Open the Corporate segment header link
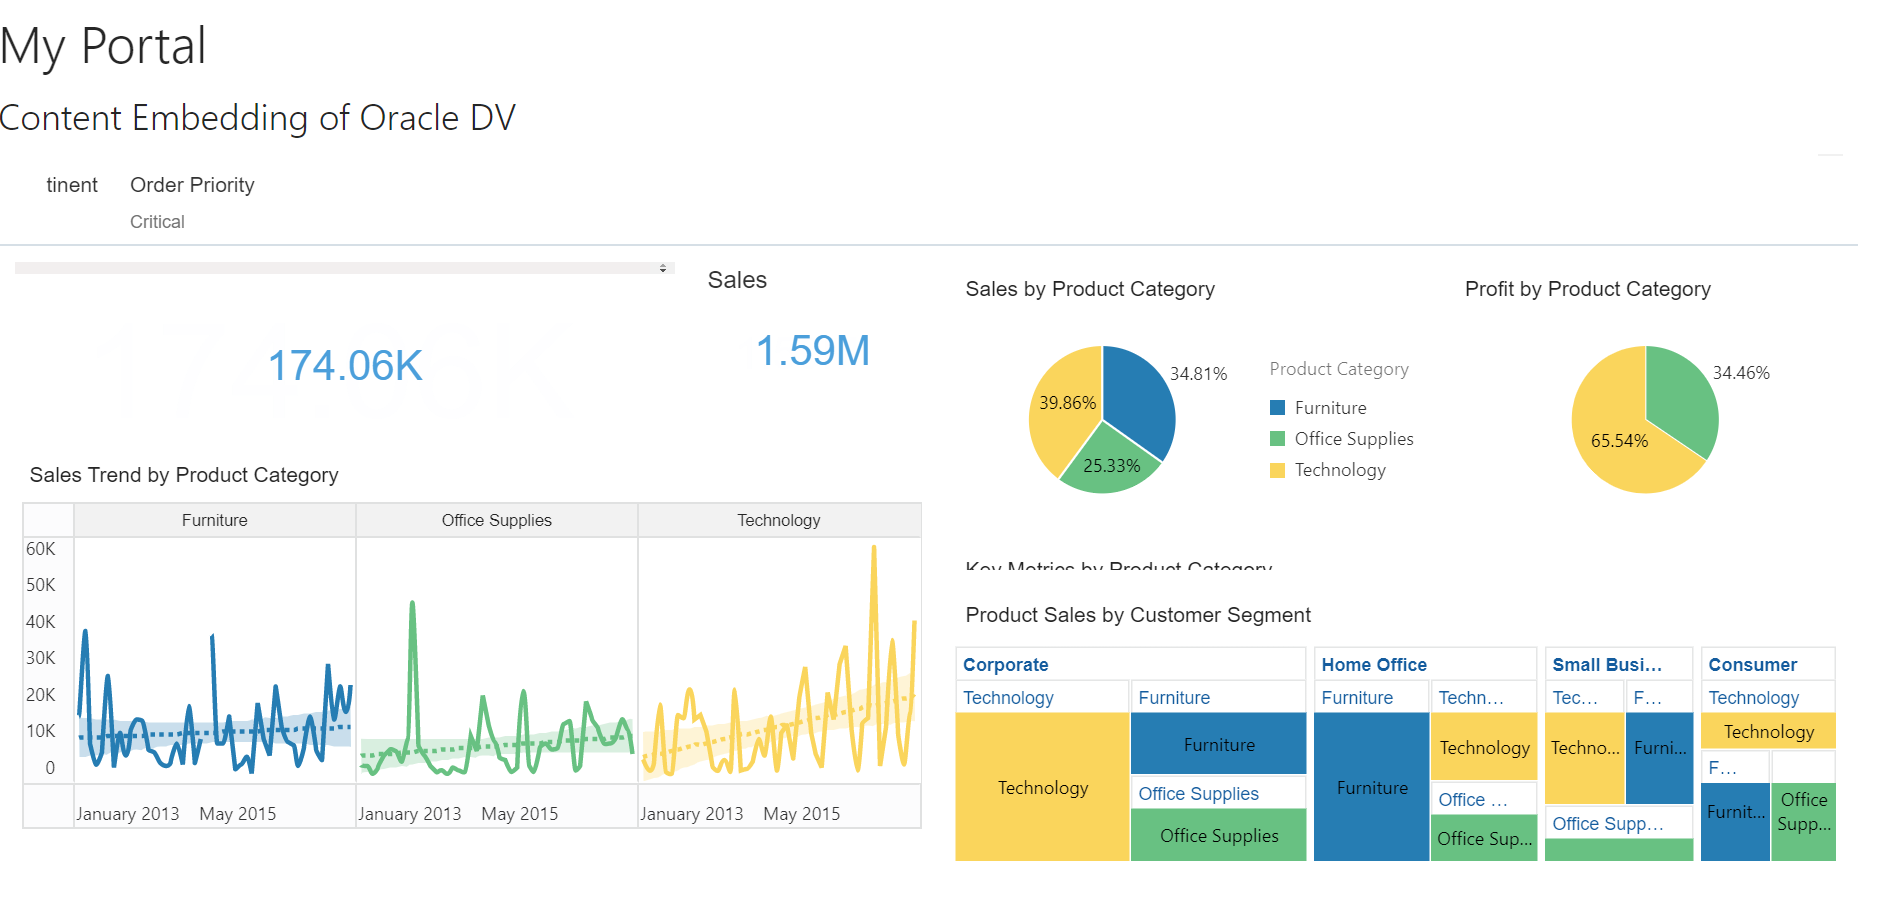 pyautogui.click(x=1005, y=664)
